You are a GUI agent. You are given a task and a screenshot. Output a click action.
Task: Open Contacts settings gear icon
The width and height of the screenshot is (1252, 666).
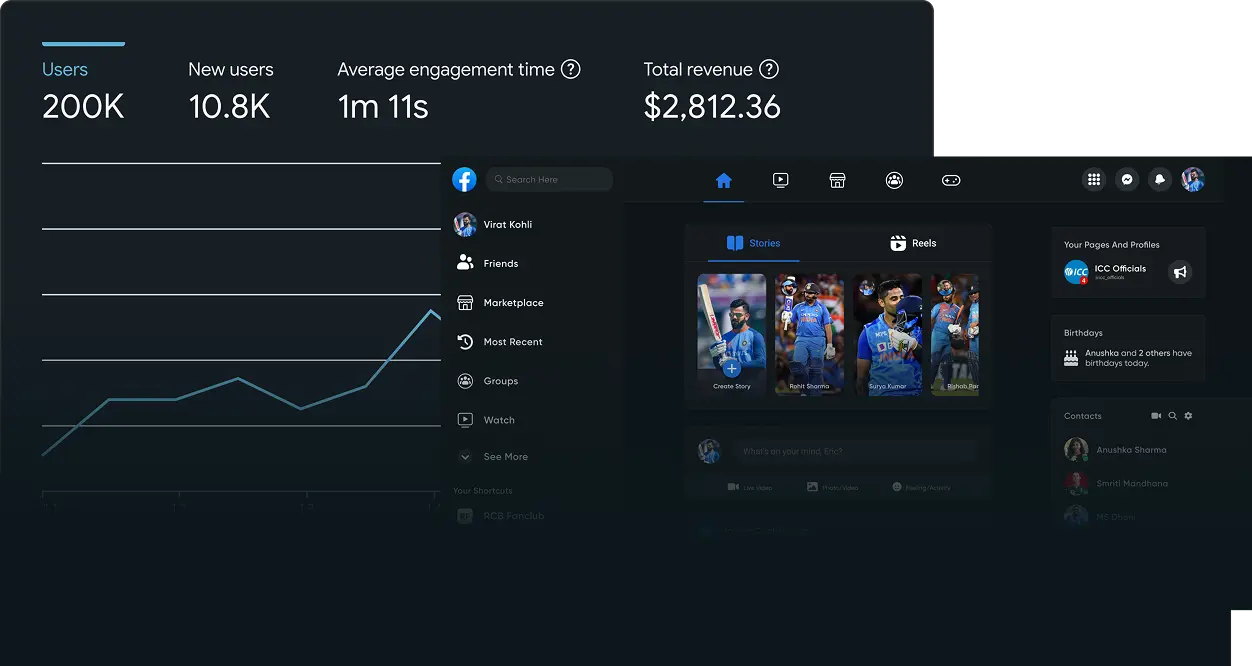point(1188,416)
